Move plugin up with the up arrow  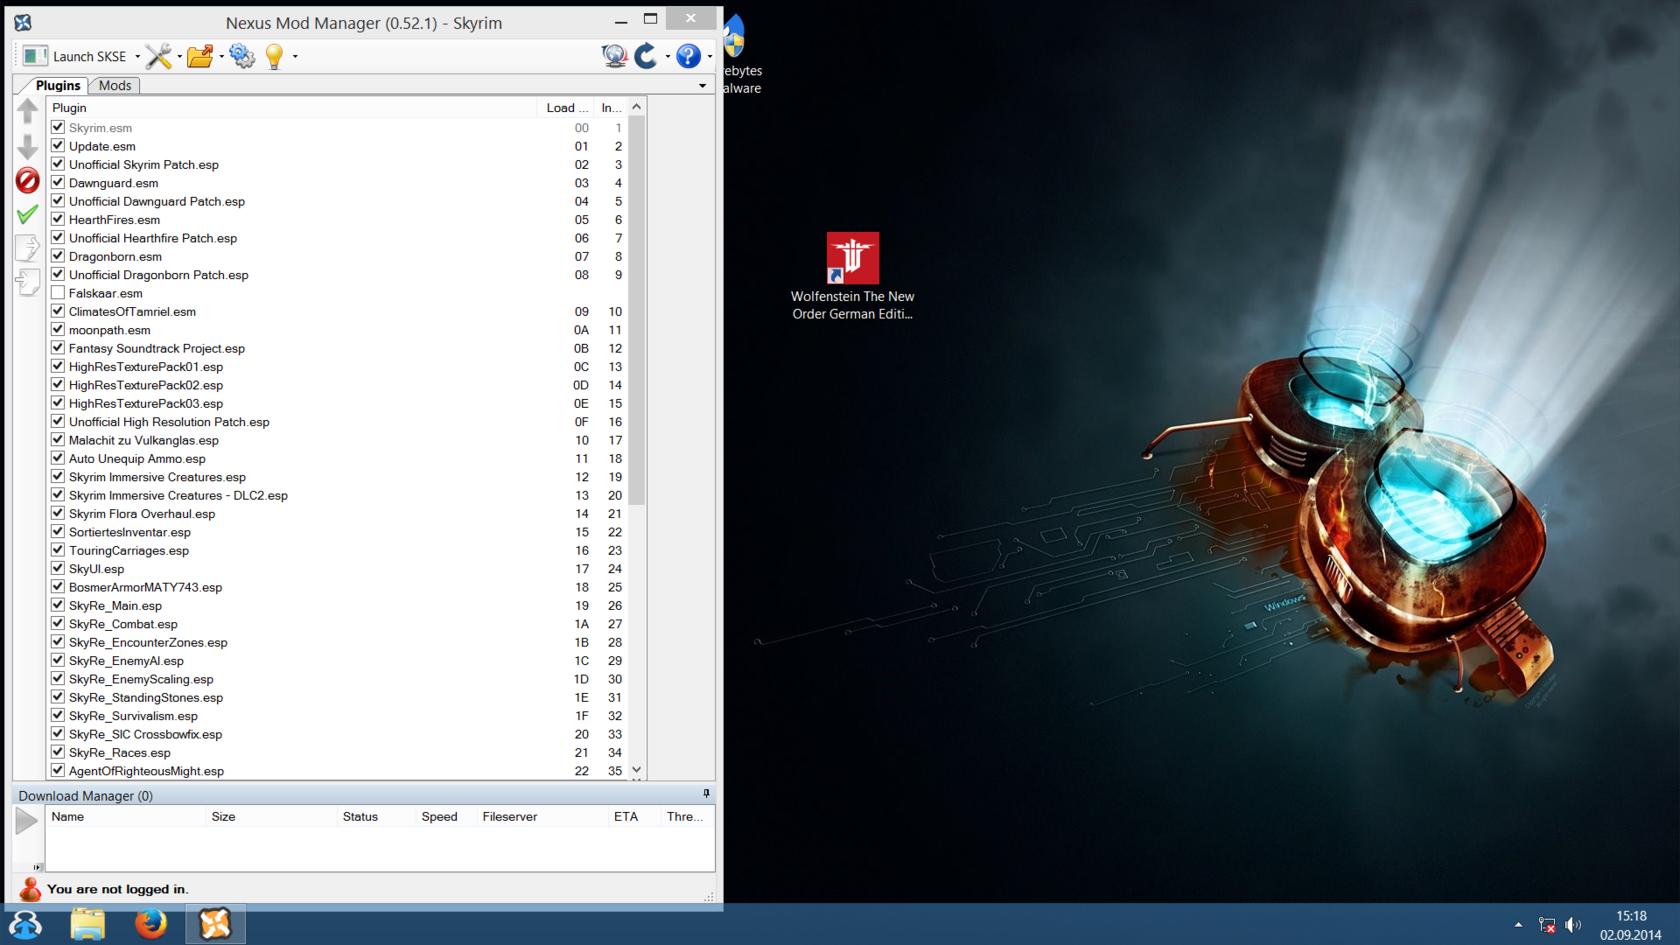point(28,111)
